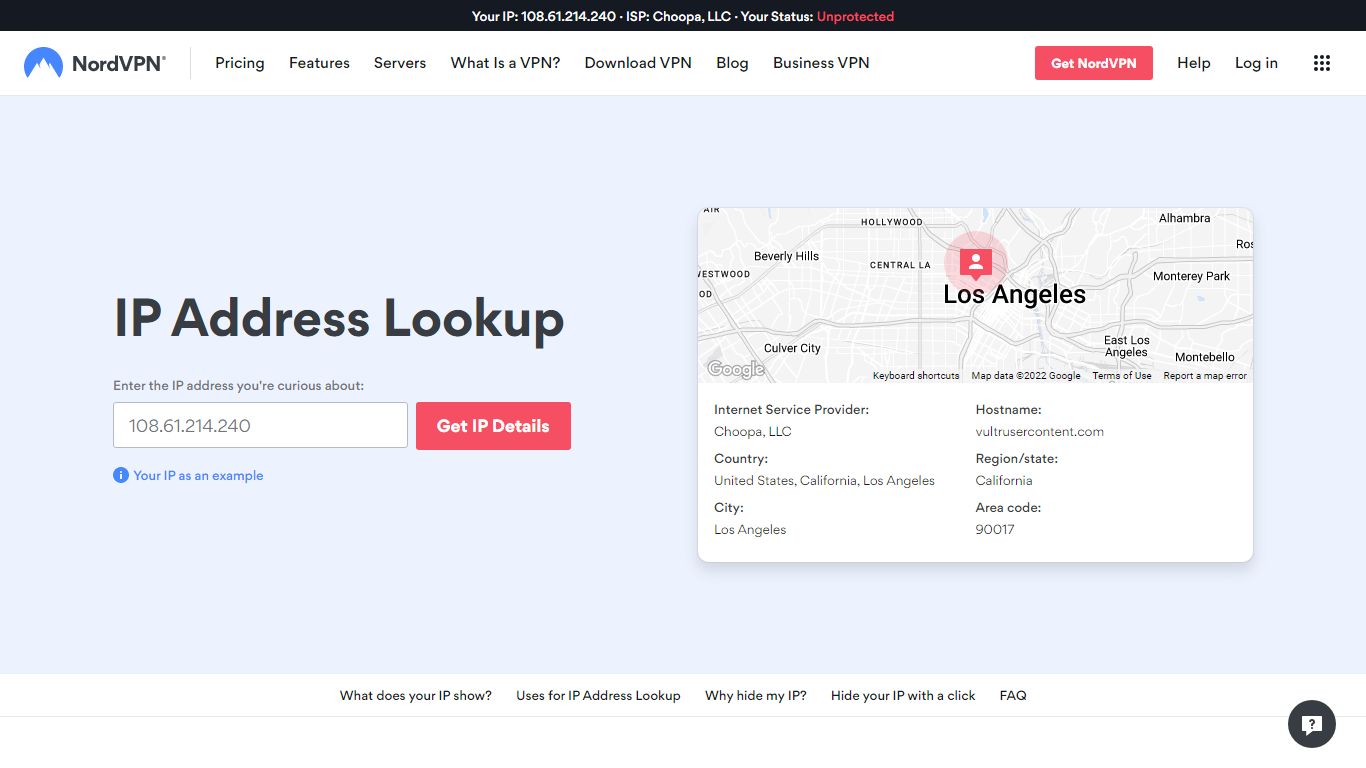Click the Get IP Details button
The height and width of the screenshot is (768, 1366).
pyautogui.click(x=493, y=426)
